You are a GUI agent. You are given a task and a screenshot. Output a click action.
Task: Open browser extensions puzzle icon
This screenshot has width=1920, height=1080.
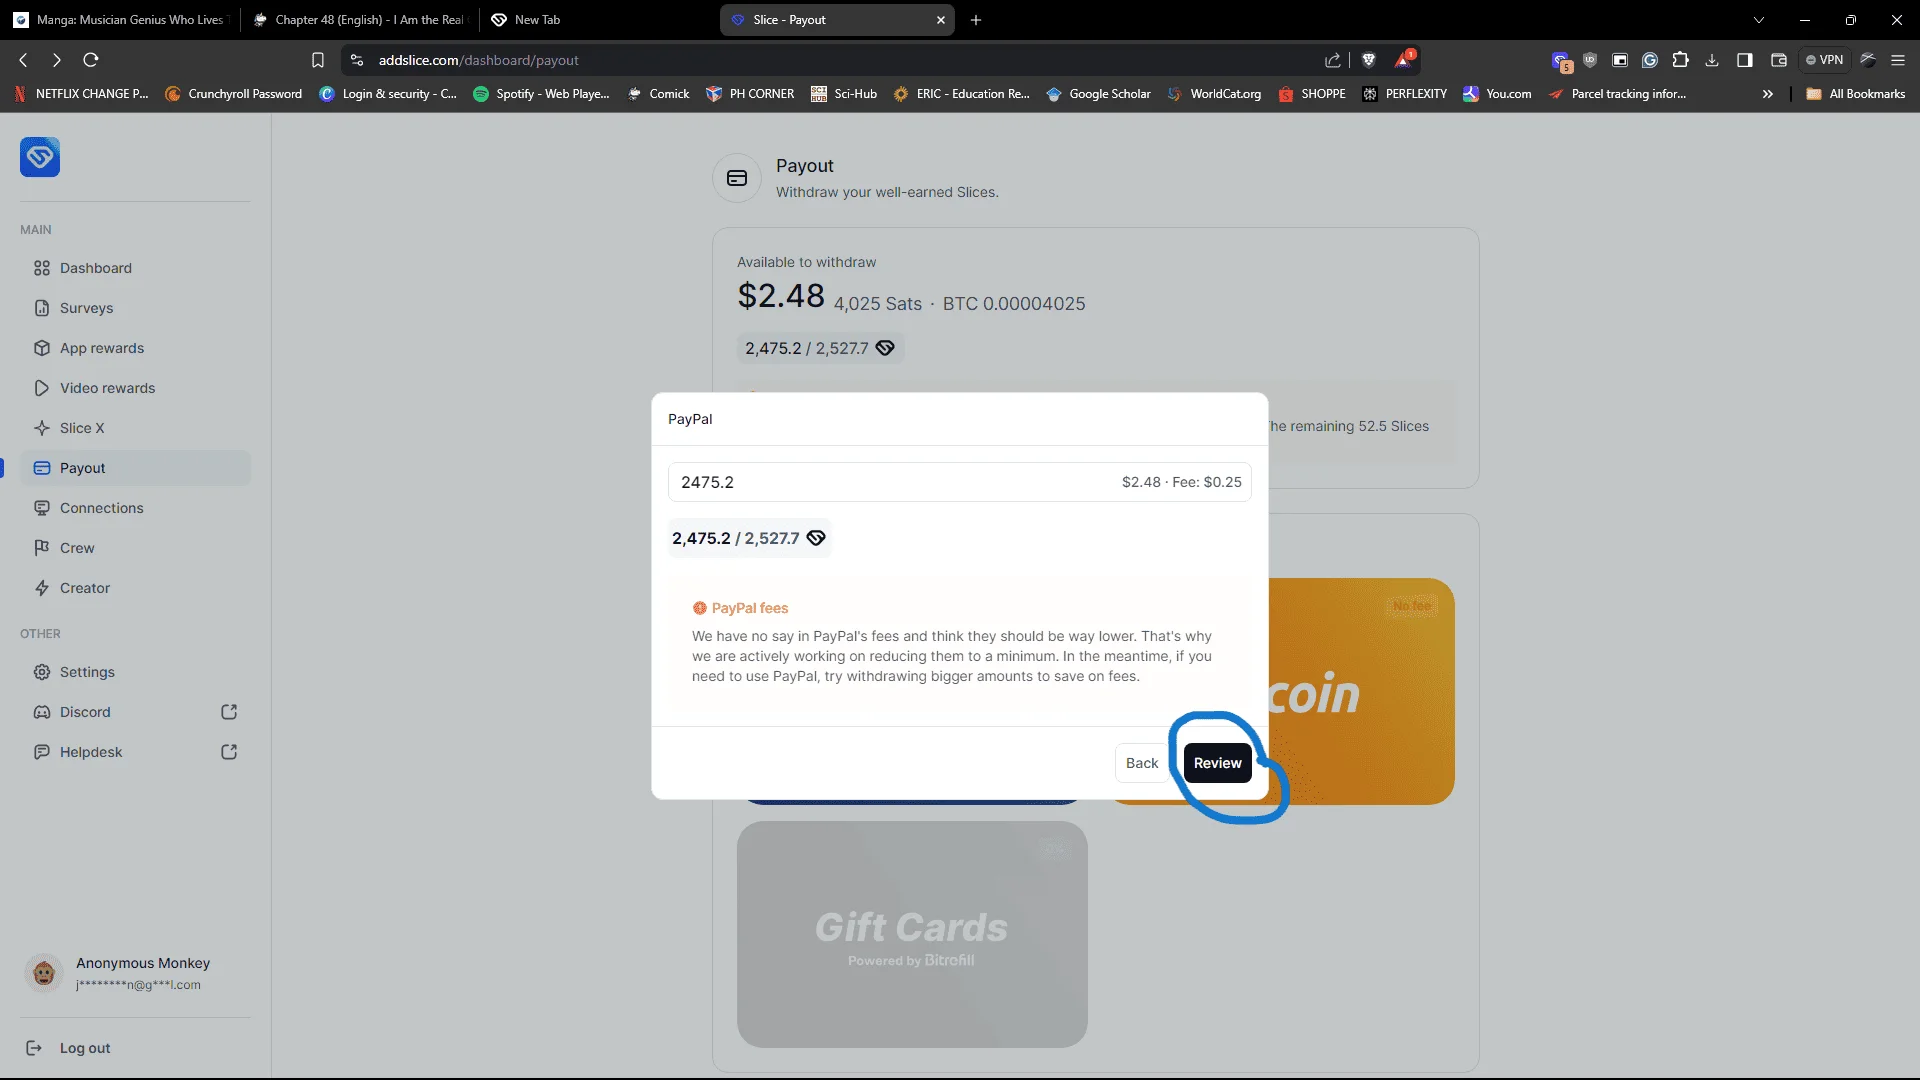click(1681, 60)
